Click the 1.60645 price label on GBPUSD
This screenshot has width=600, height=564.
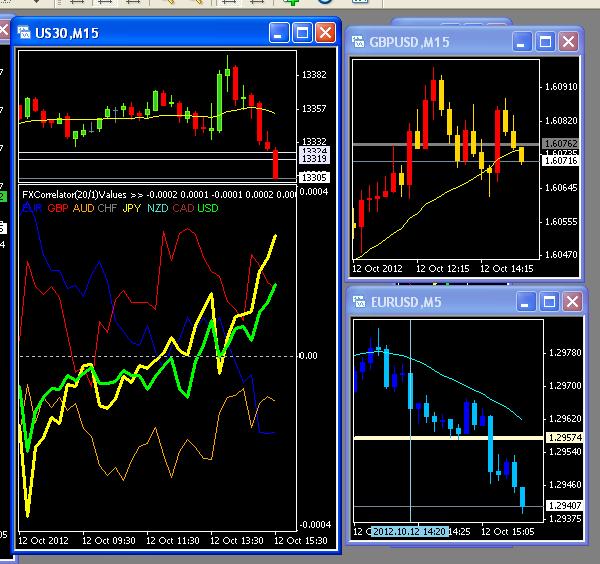point(561,188)
